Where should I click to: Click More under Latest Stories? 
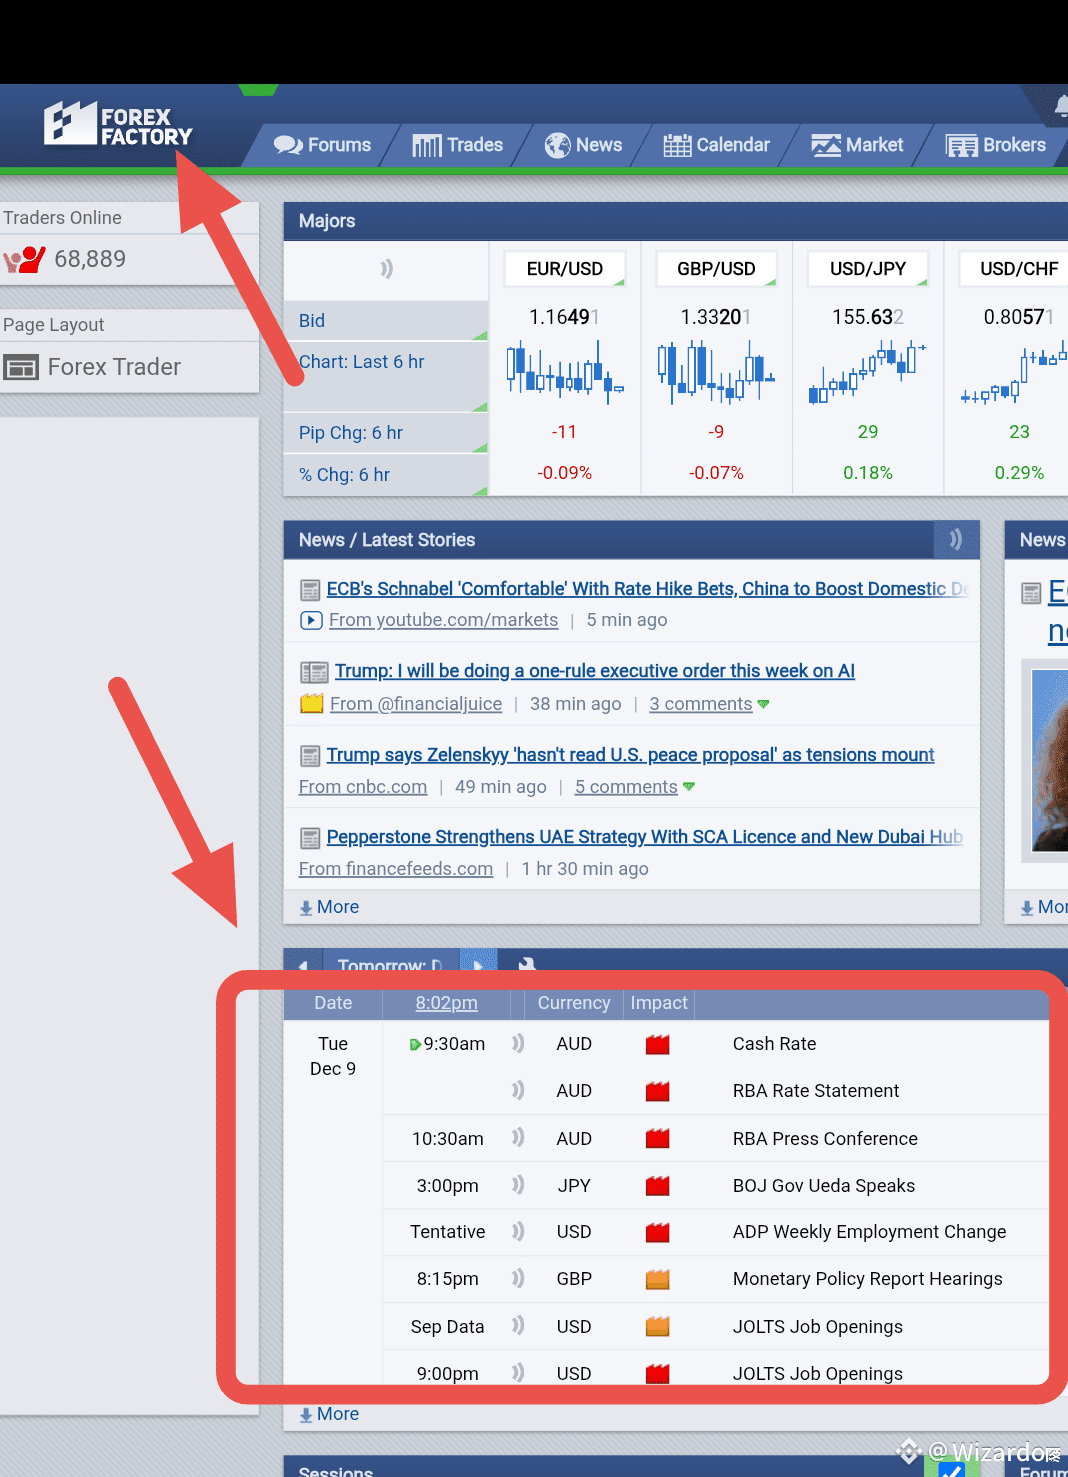[x=329, y=907]
